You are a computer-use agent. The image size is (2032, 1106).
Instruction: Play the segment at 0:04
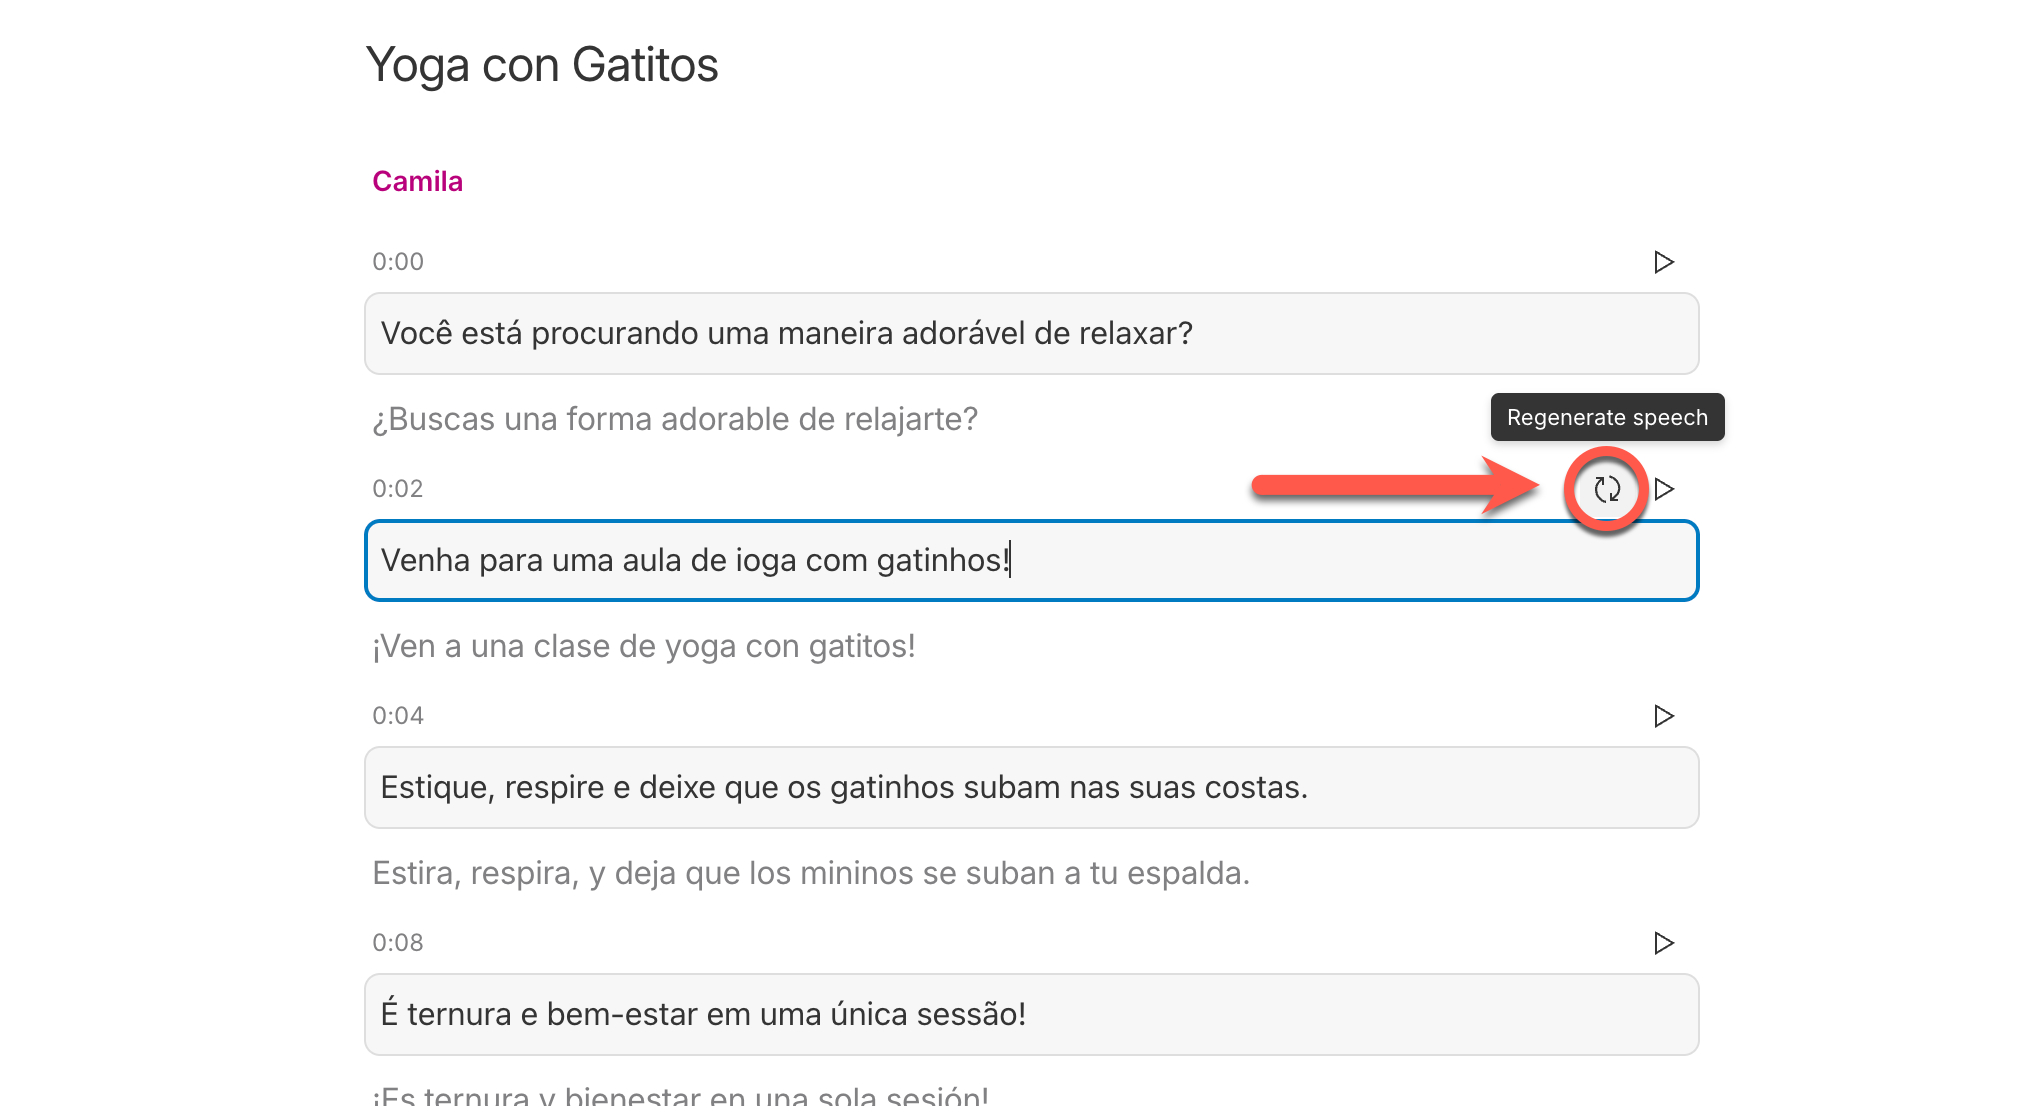[x=1663, y=716]
